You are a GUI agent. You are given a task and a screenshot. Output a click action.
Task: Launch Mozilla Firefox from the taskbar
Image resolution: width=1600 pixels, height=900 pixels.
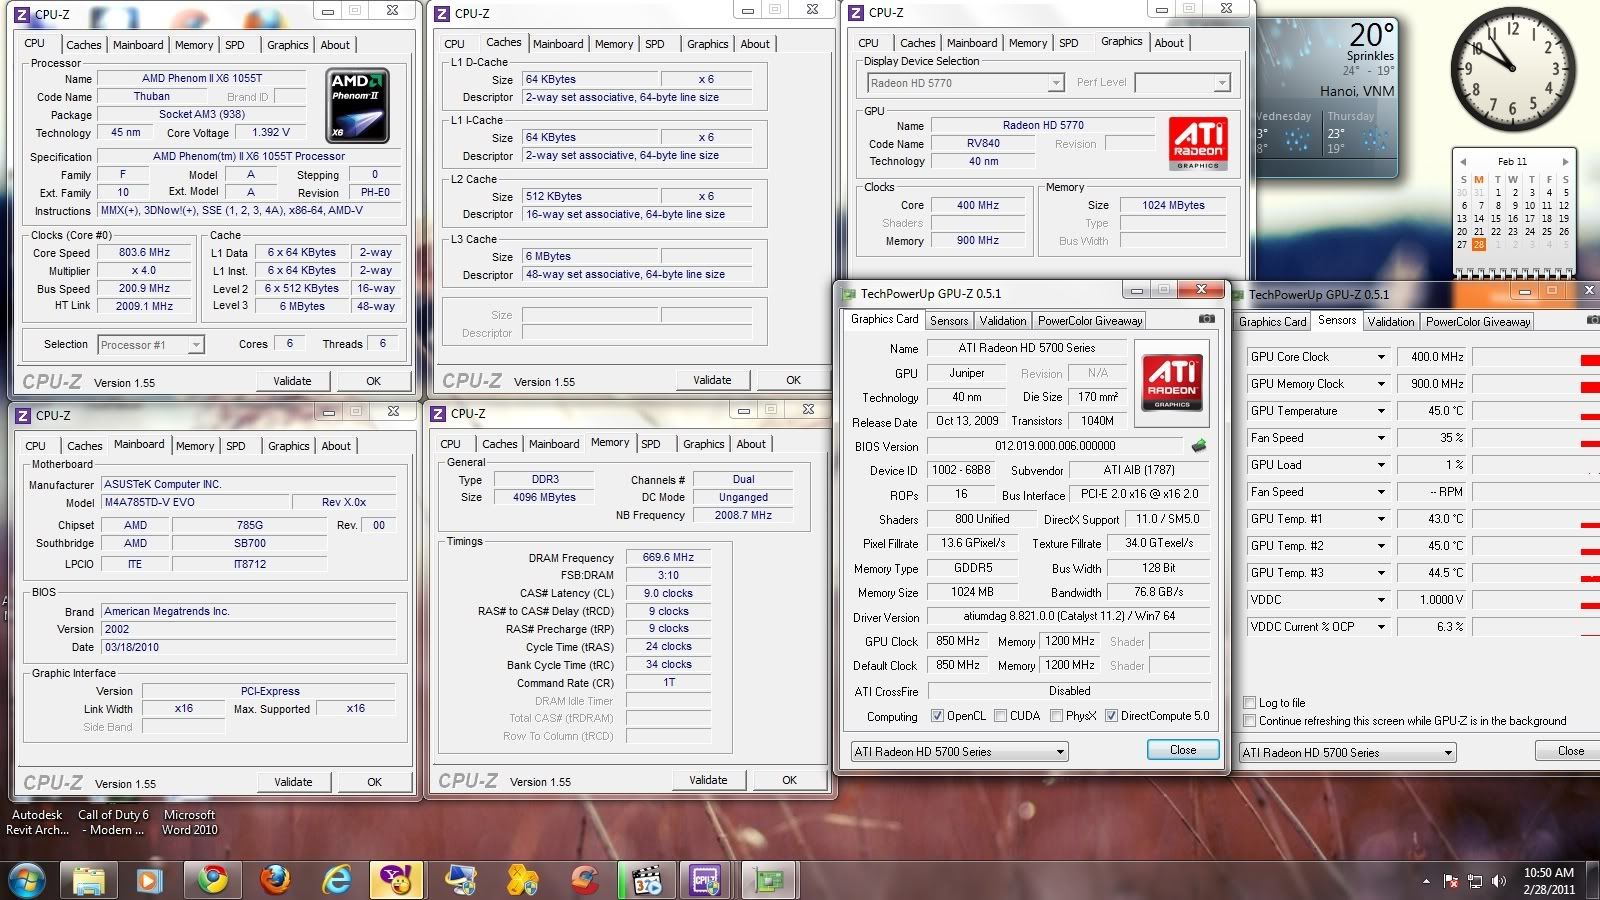274,880
